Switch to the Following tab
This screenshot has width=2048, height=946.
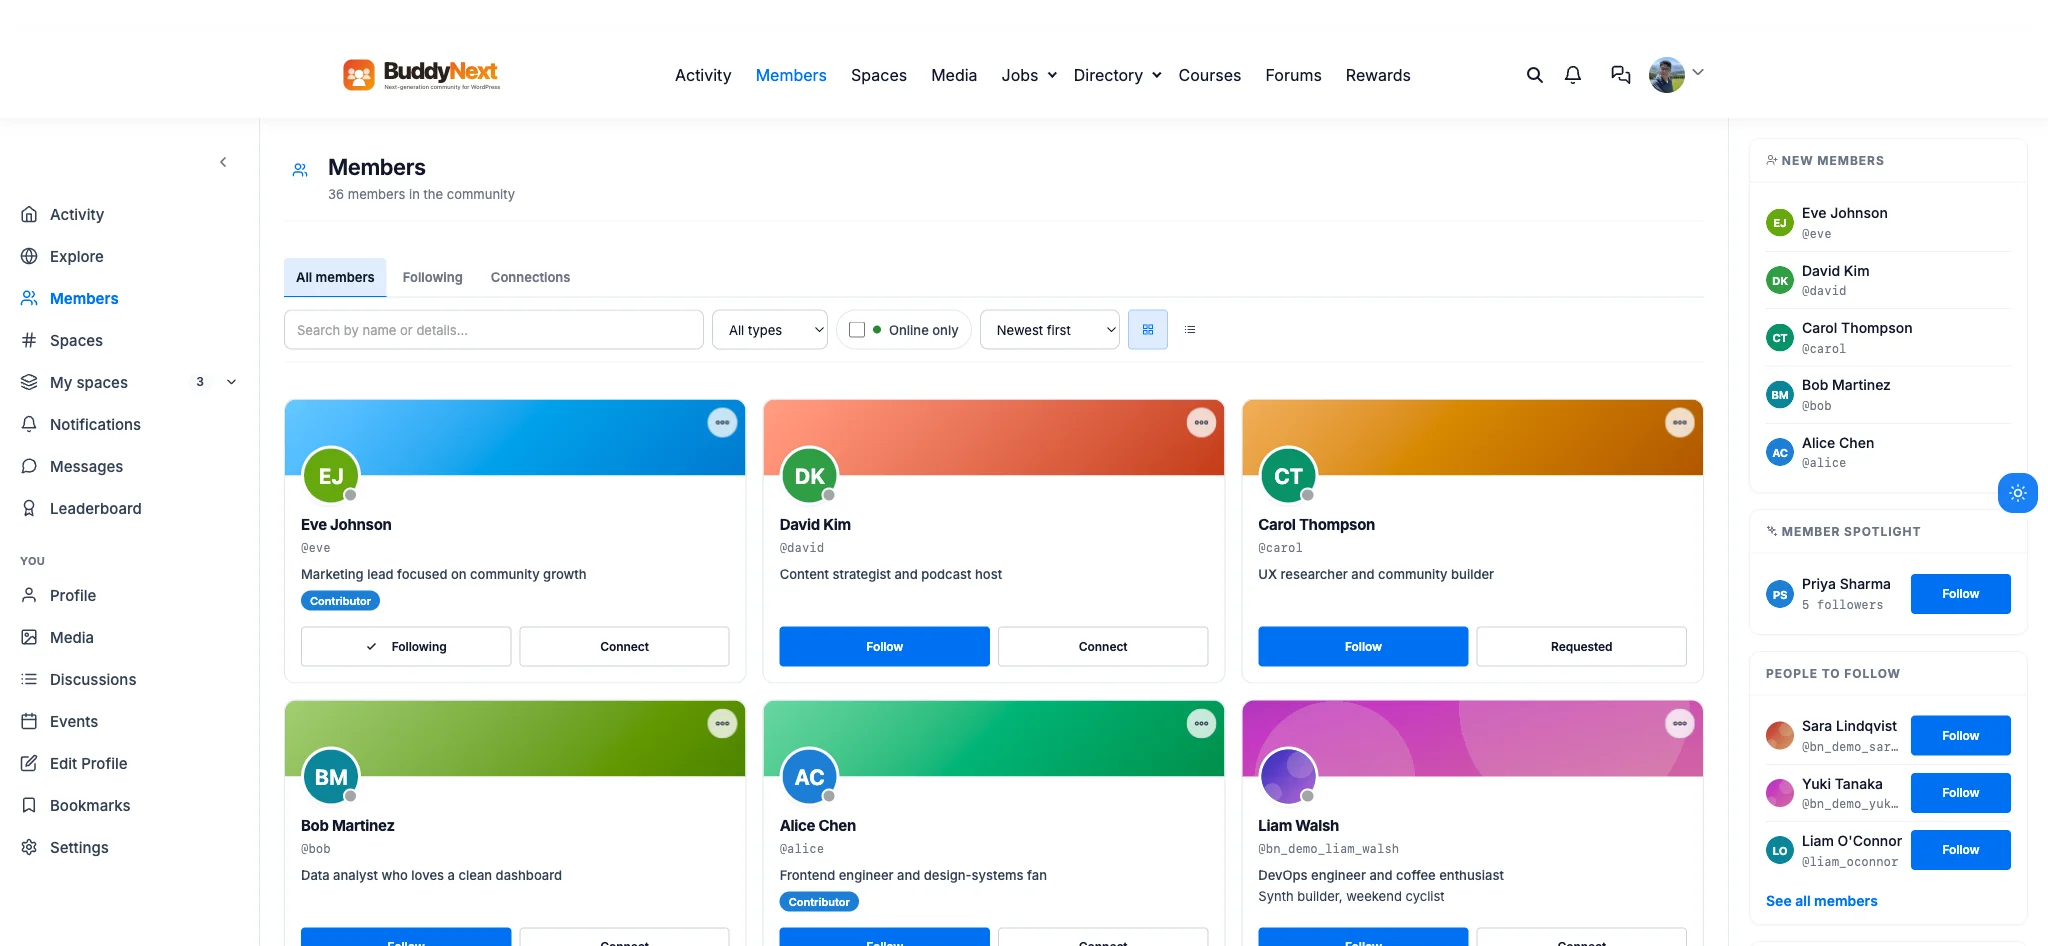[x=432, y=278]
